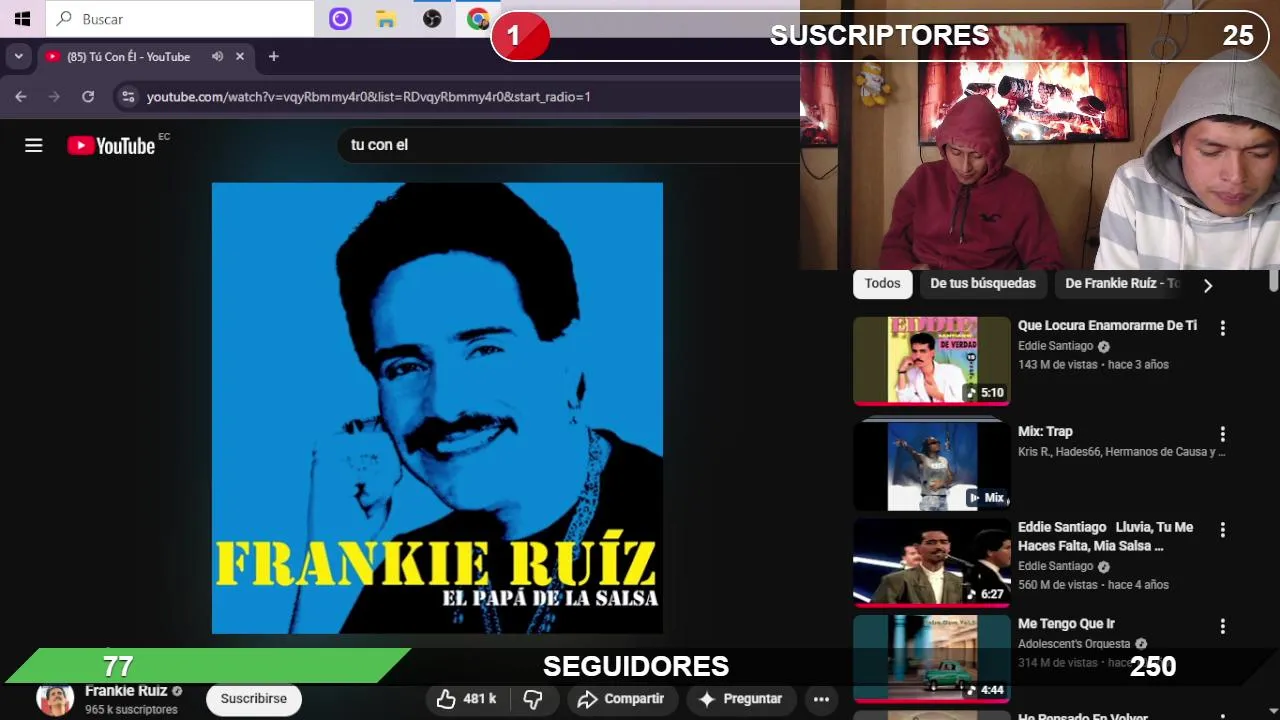The height and width of the screenshot is (720, 1280).
Task: Reload the YouTube page
Action: point(88,97)
